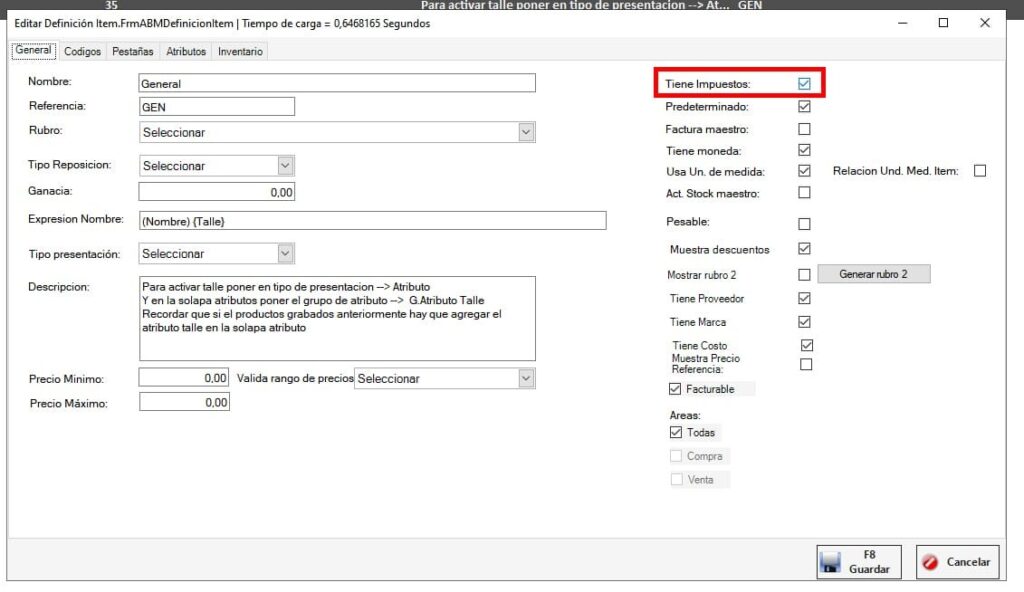Check the Mostrar rubro 2 box
The height and width of the screenshot is (592, 1024).
pyautogui.click(x=804, y=274)
